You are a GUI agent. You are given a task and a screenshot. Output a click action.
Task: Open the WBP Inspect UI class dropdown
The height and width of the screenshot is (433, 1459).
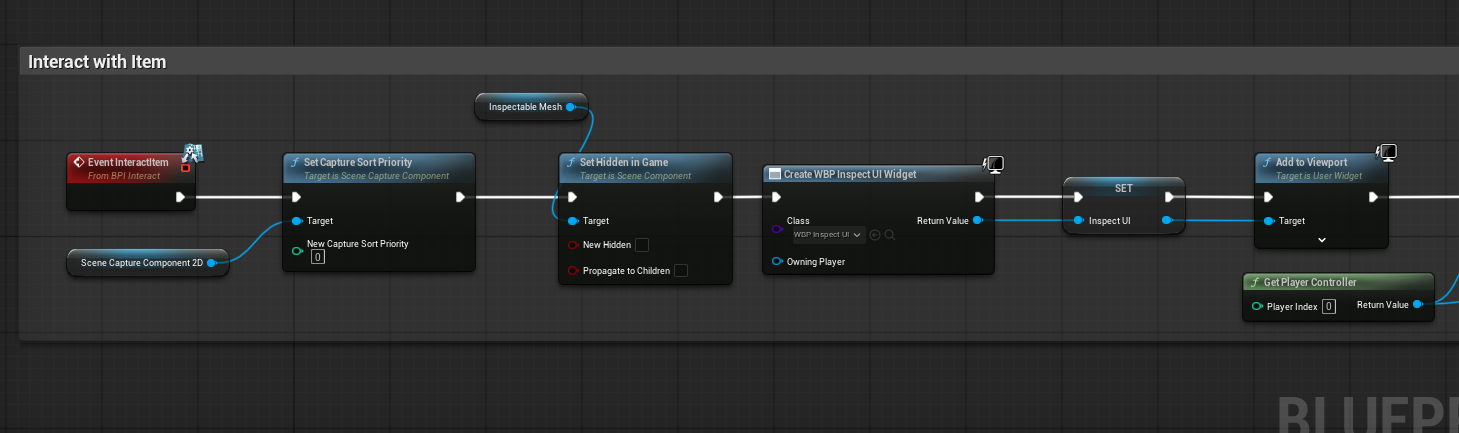[827, 235]
